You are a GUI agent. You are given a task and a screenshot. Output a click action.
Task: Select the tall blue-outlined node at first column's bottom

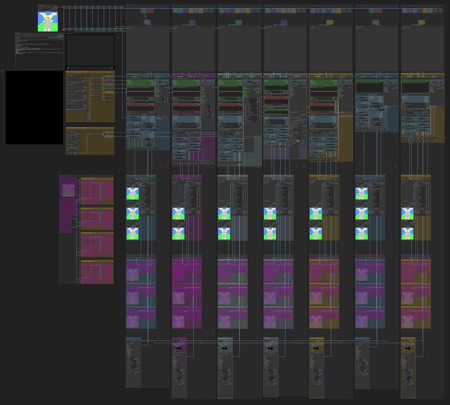(x=133, y=363)
